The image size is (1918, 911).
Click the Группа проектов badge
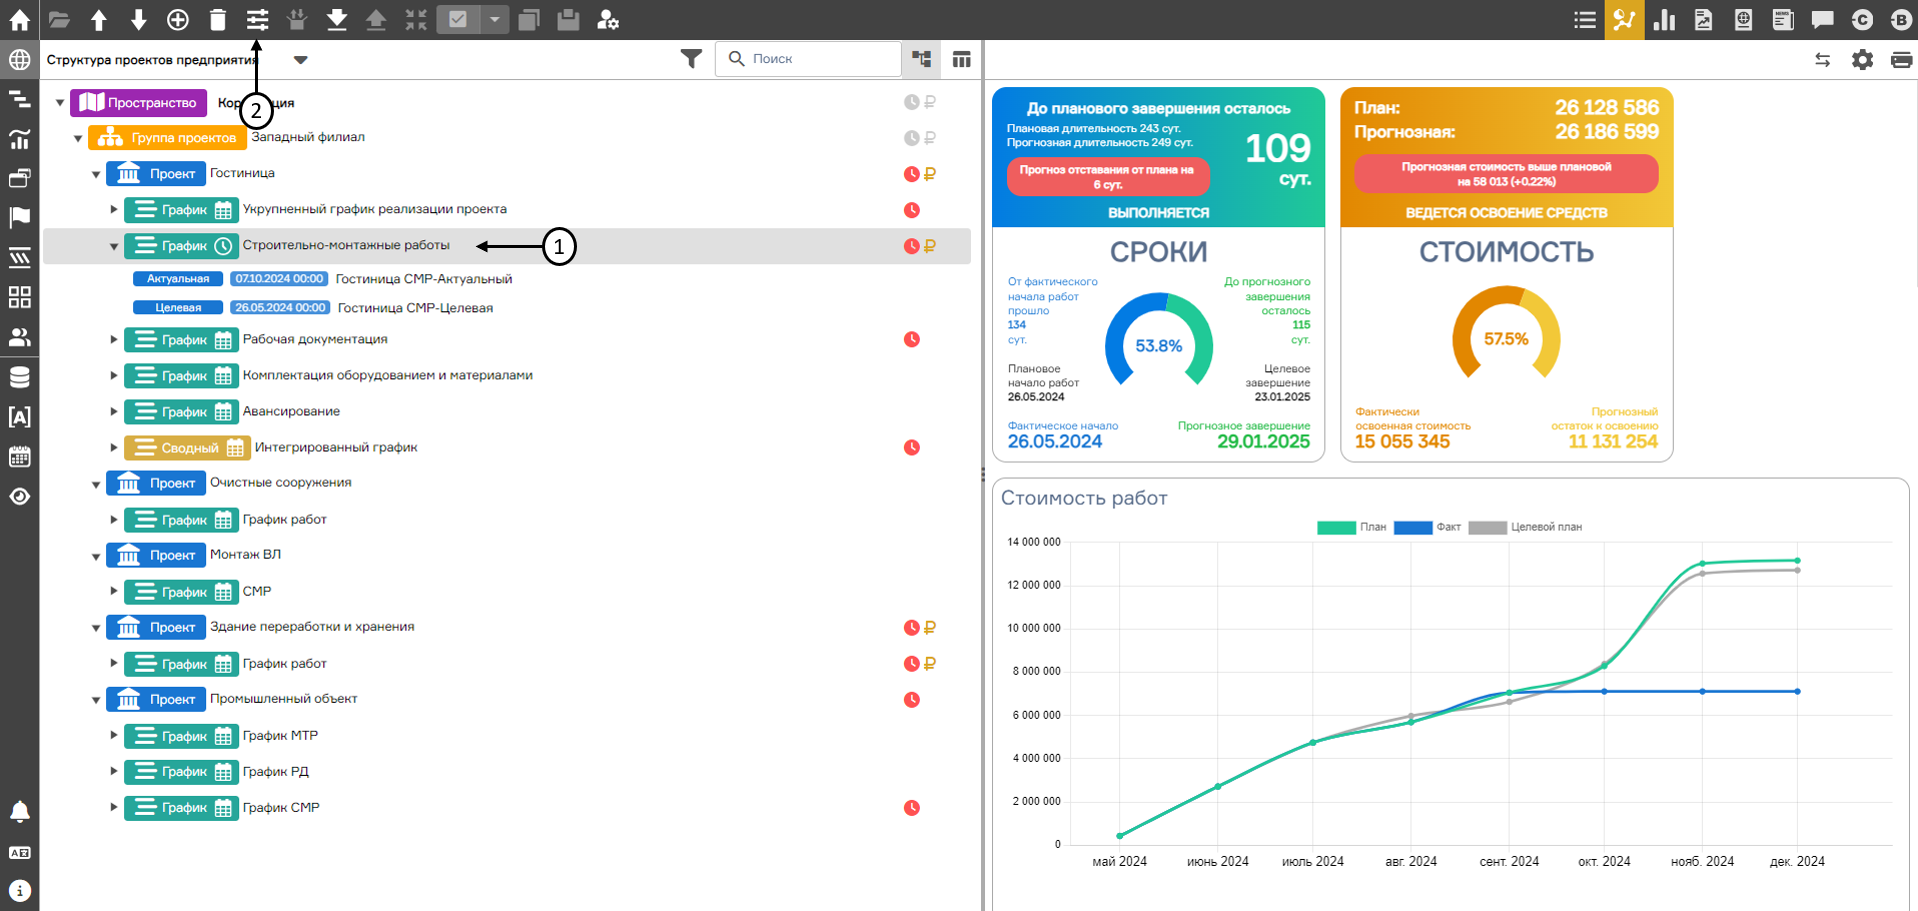click(x=167, y=138)
